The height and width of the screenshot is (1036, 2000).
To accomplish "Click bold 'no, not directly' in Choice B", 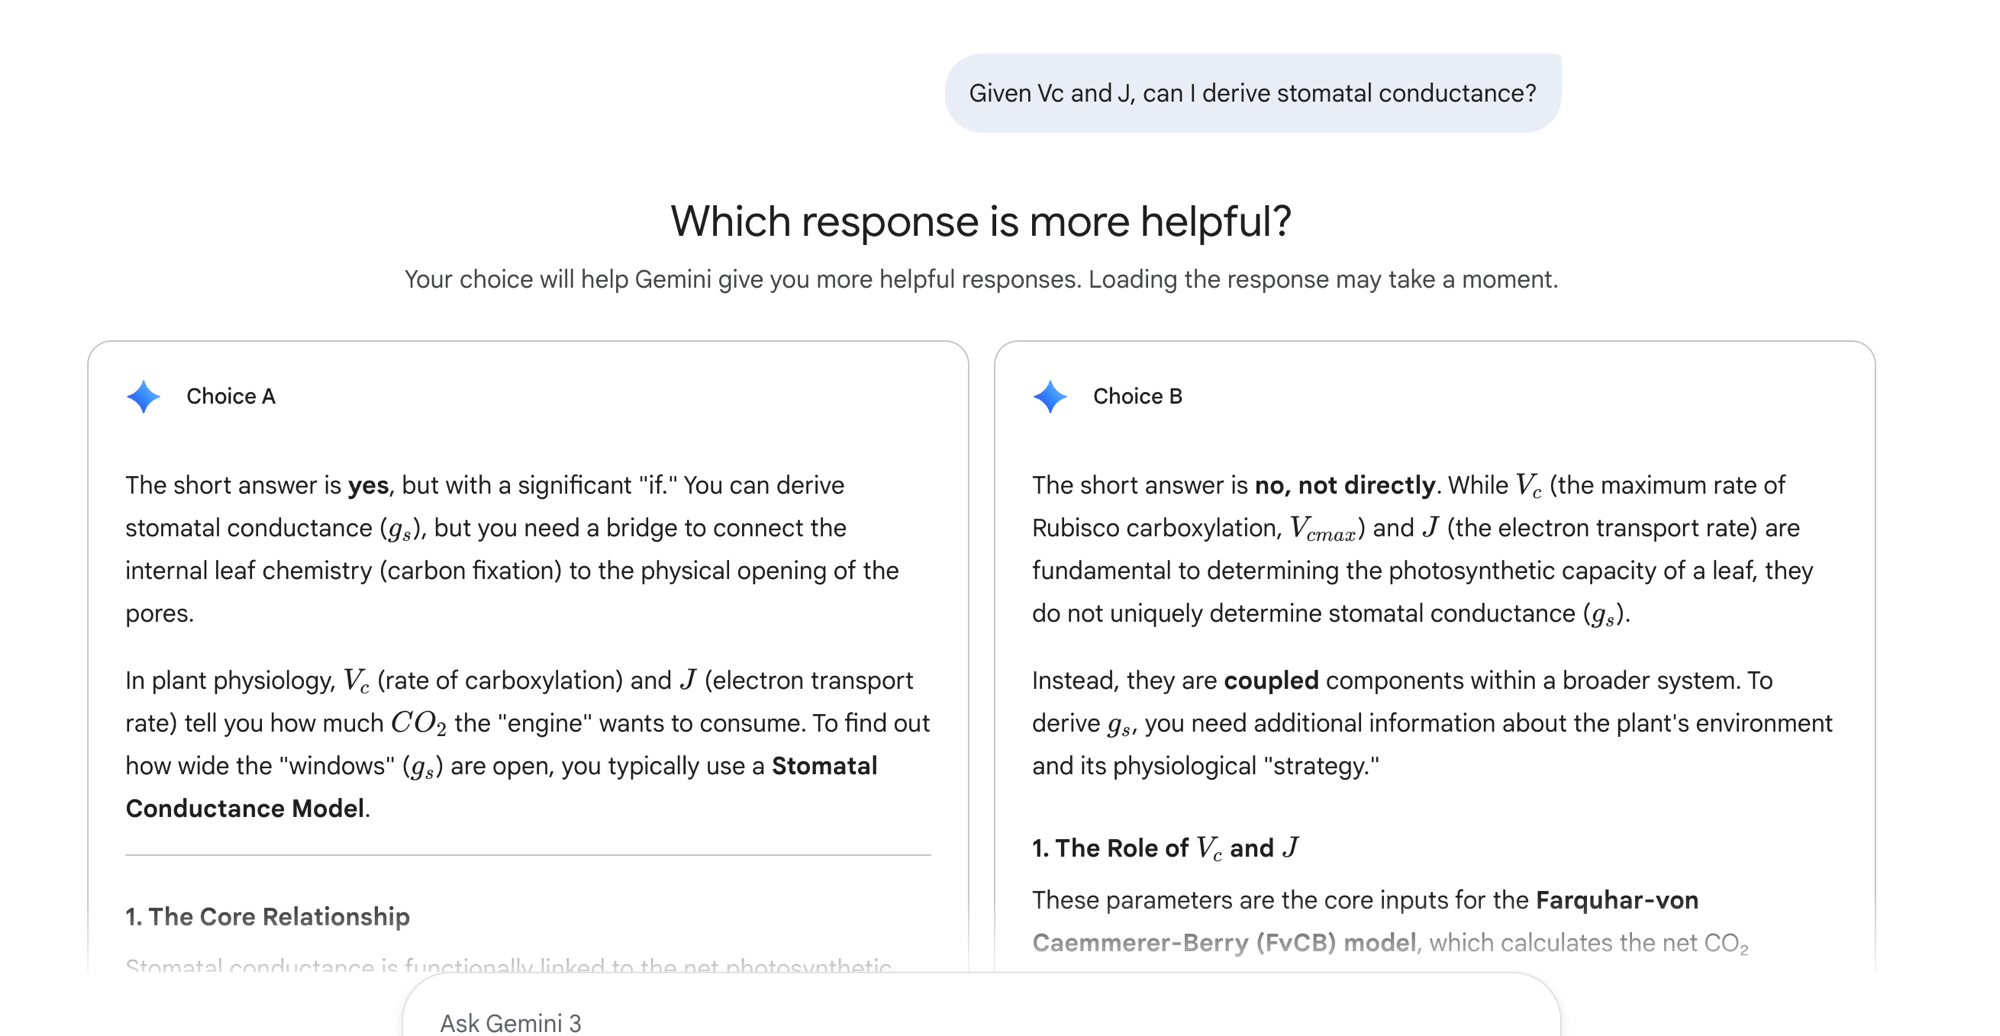I will coord(1345,486).
